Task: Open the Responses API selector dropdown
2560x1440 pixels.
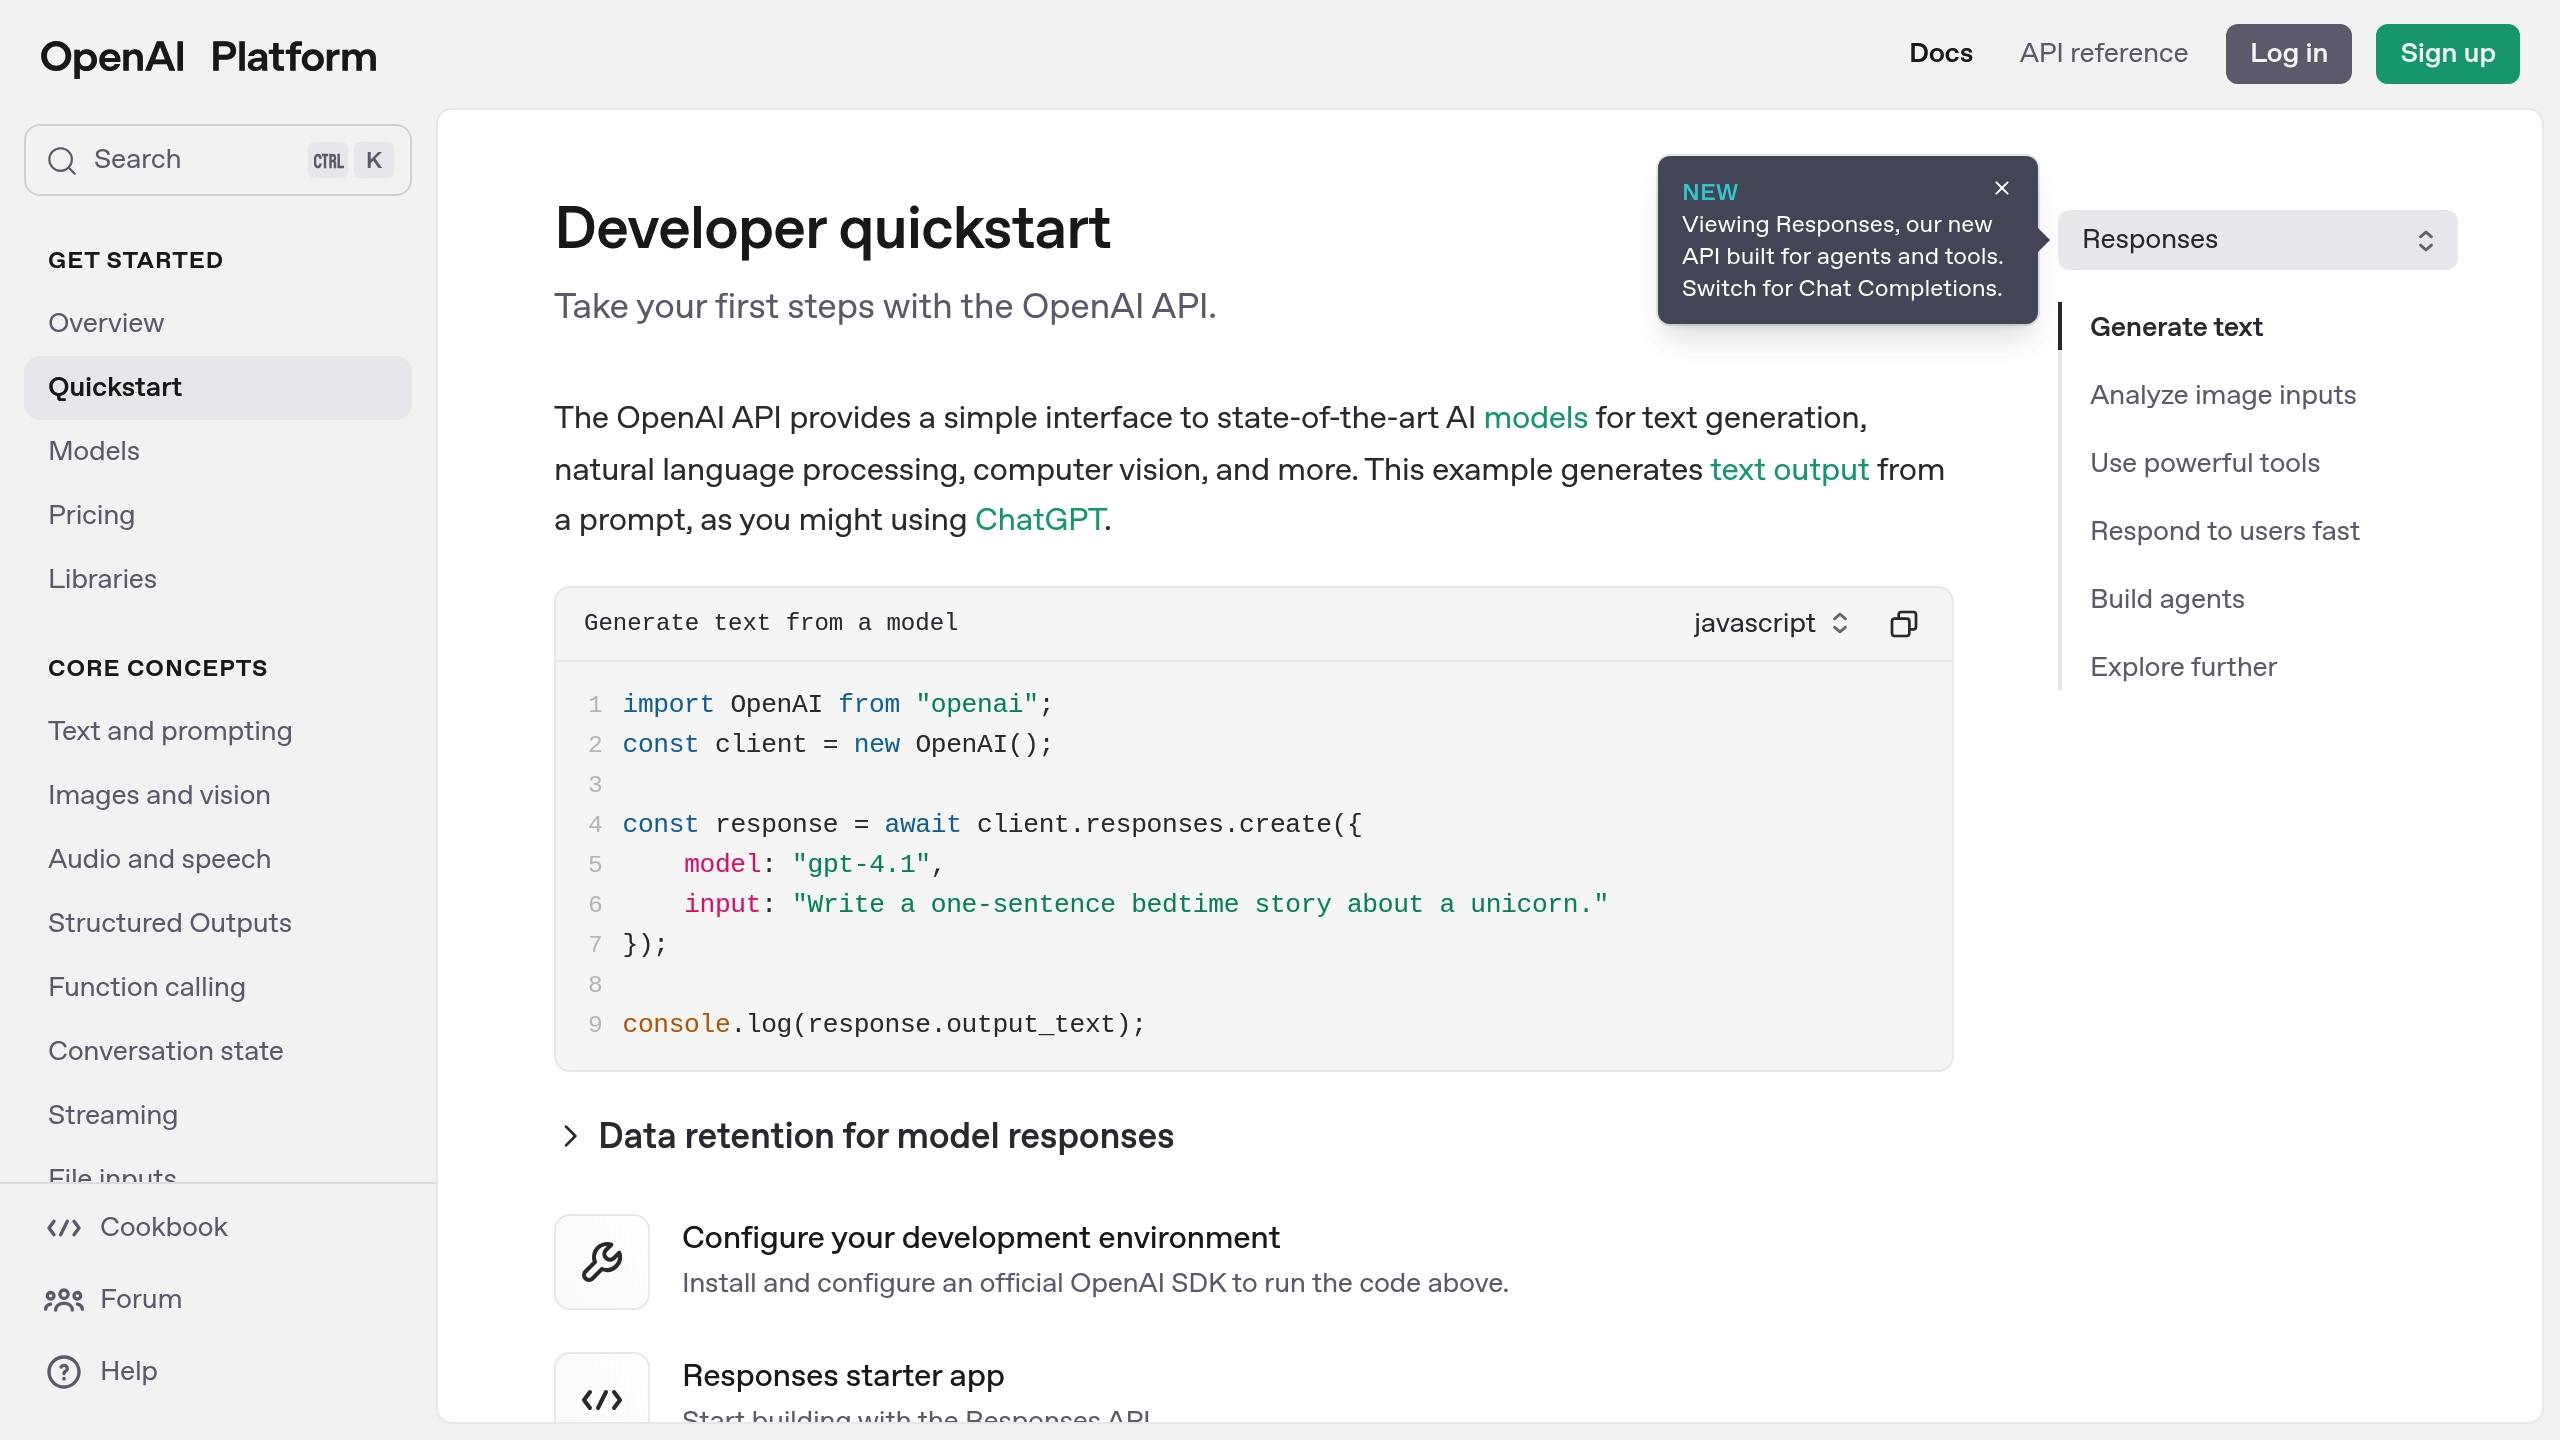Action: [2257, 240]
